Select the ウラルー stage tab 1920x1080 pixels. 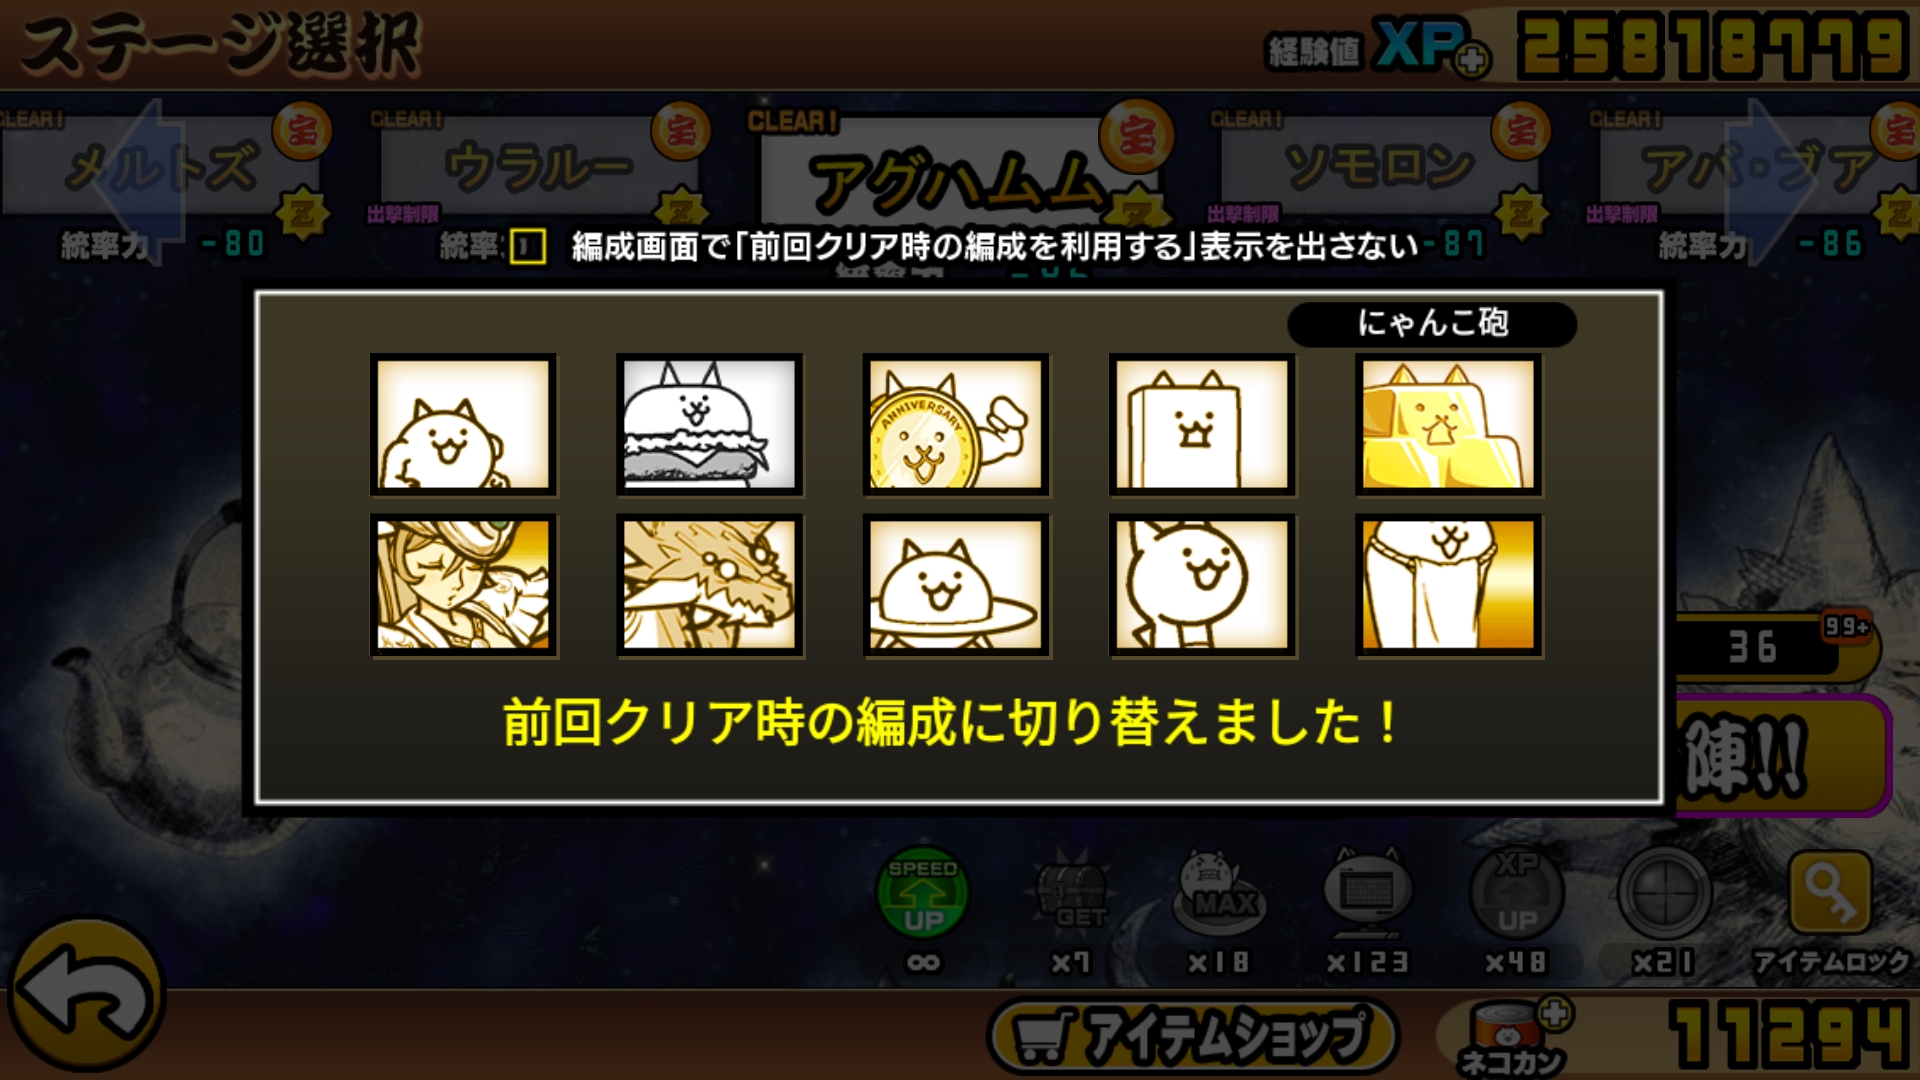pyautogui.click(x=539, y=167)
